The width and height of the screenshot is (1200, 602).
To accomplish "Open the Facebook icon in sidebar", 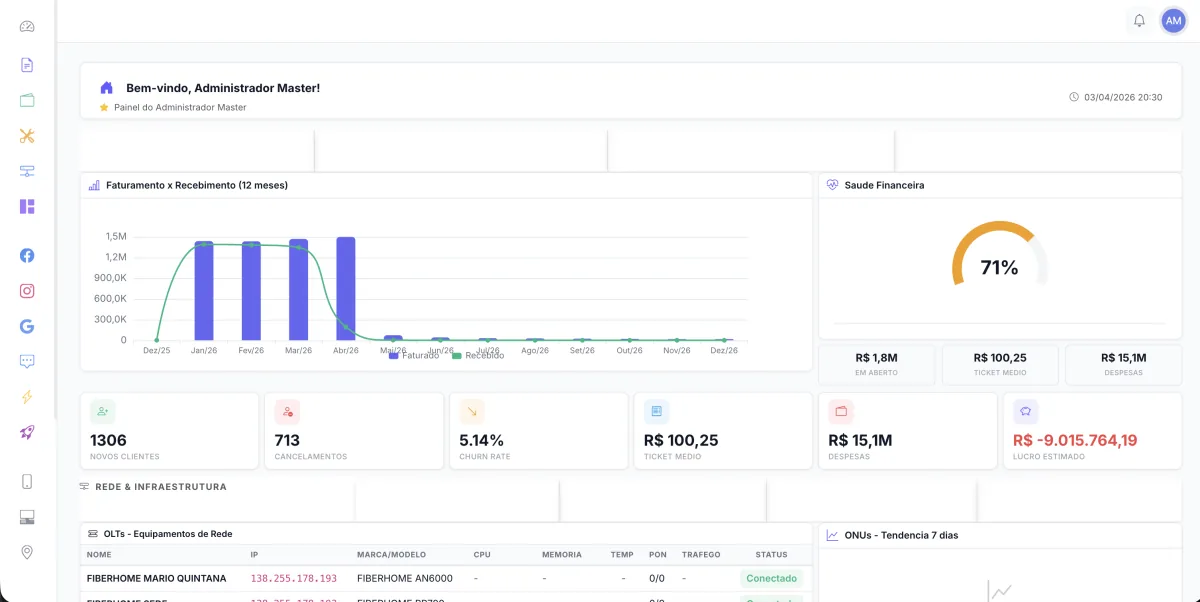I will [x=27, y=255].
